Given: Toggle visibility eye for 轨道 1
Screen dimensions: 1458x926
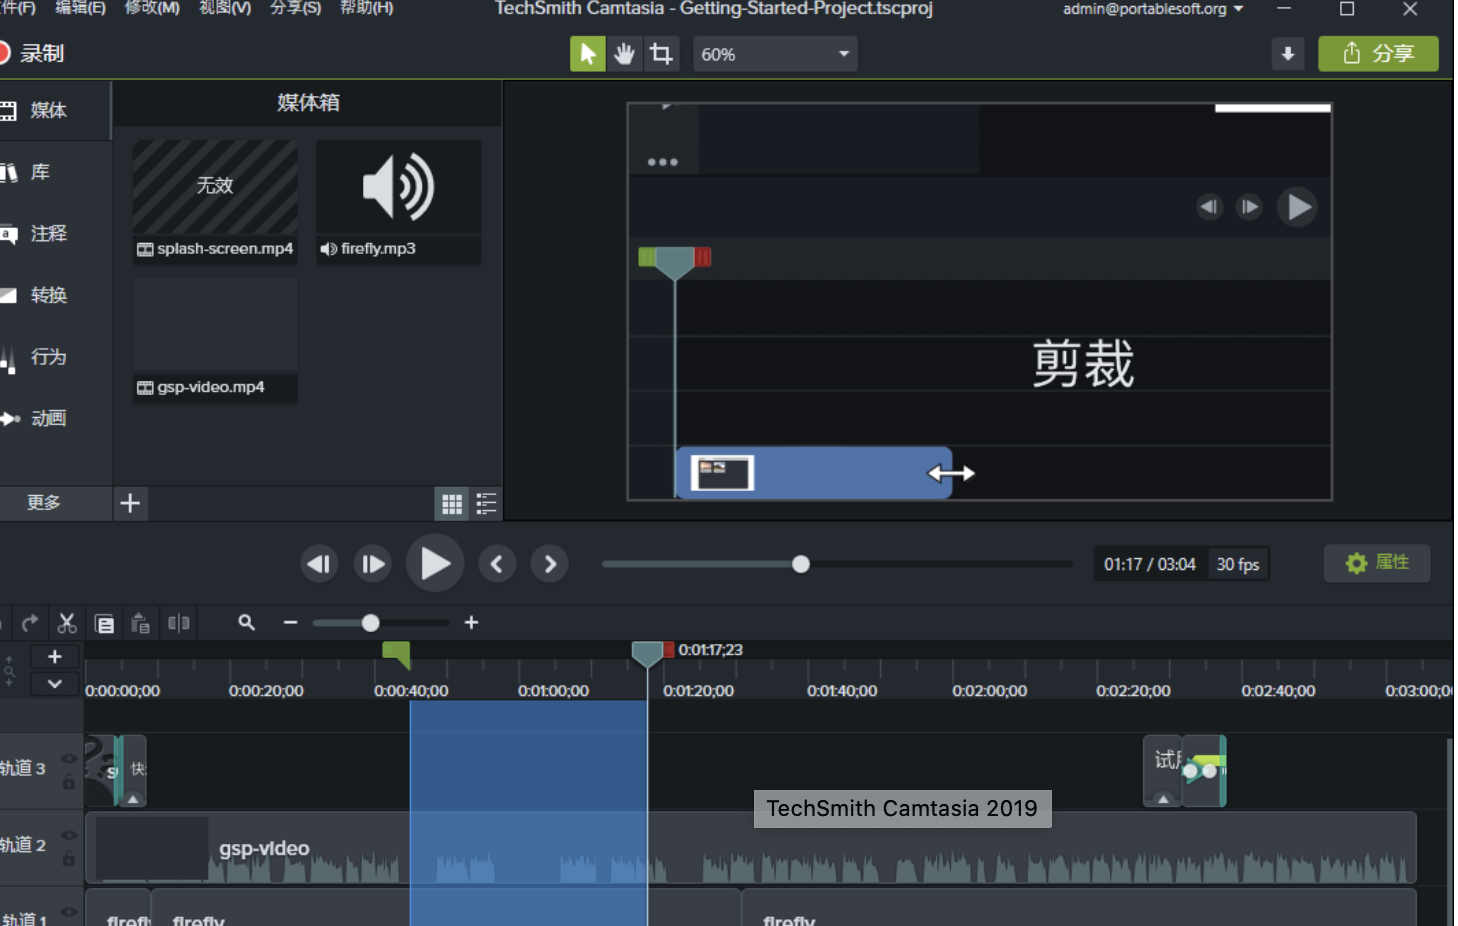Looking at the screenshot, I should (69, 911).
